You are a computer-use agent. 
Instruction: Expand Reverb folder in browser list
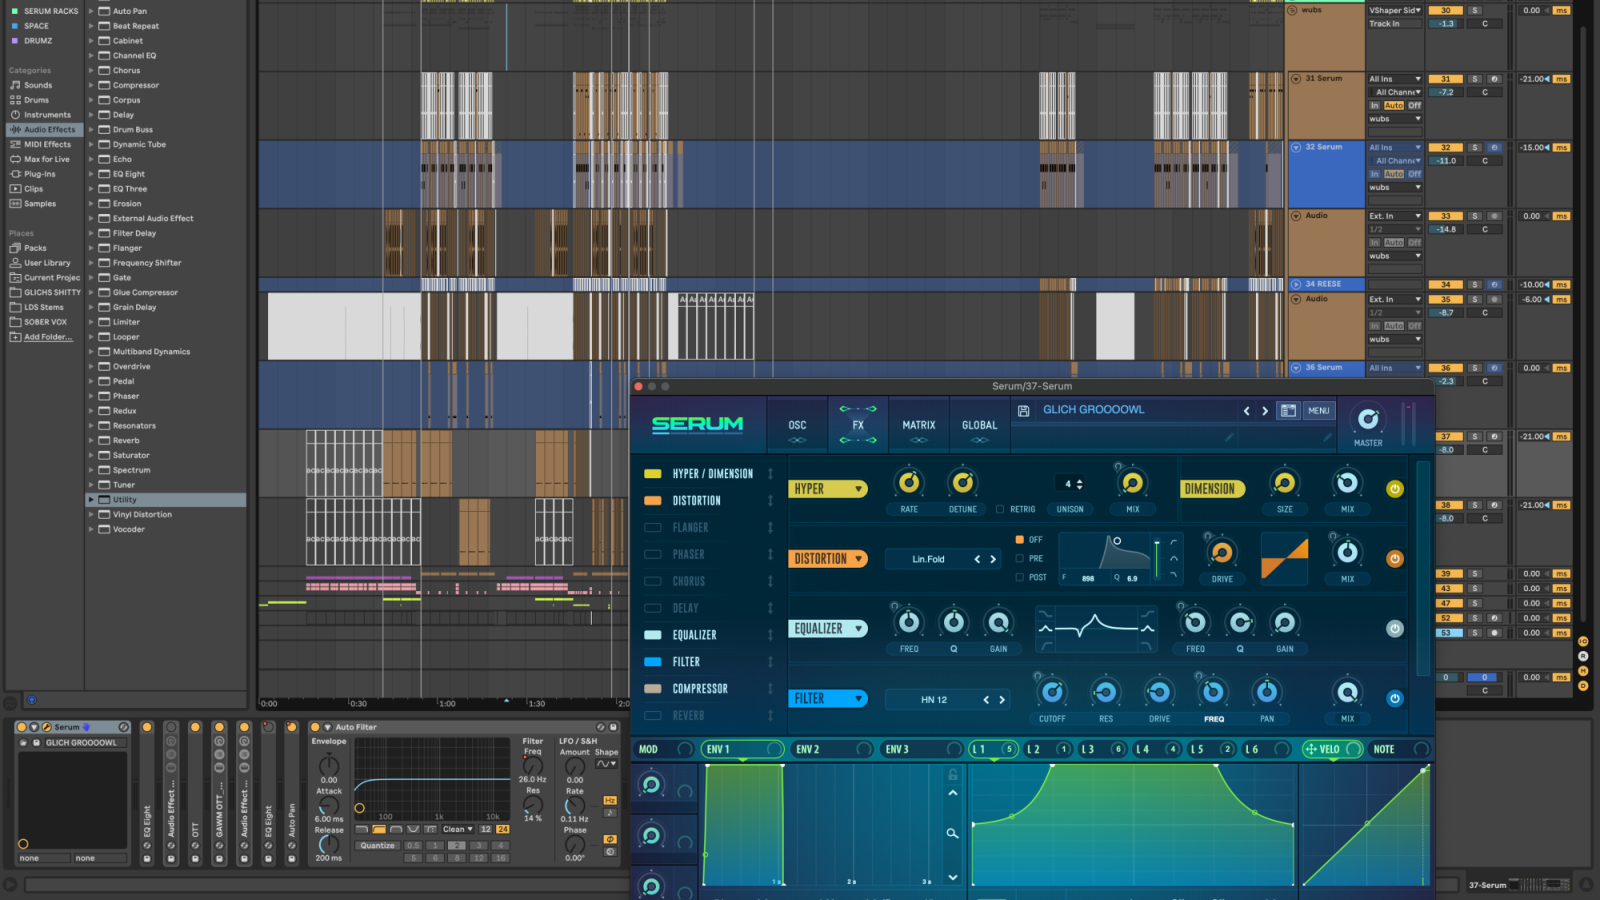point(92,441)
